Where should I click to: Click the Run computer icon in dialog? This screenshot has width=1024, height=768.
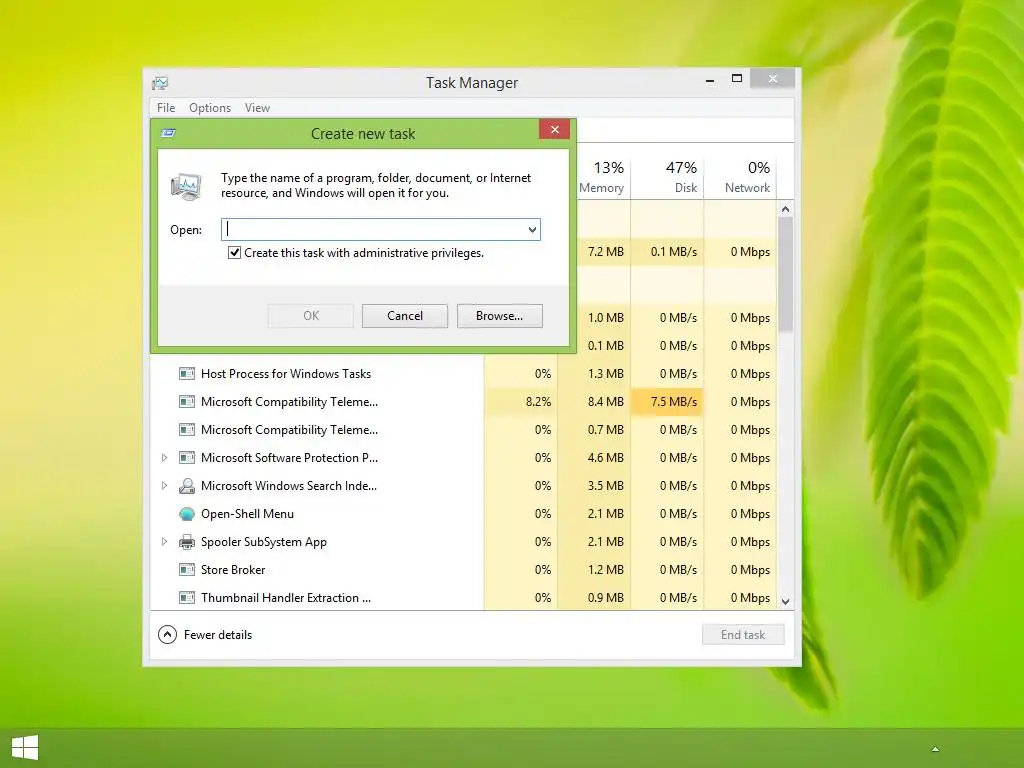pyautogui.click(x=186, y=185)
